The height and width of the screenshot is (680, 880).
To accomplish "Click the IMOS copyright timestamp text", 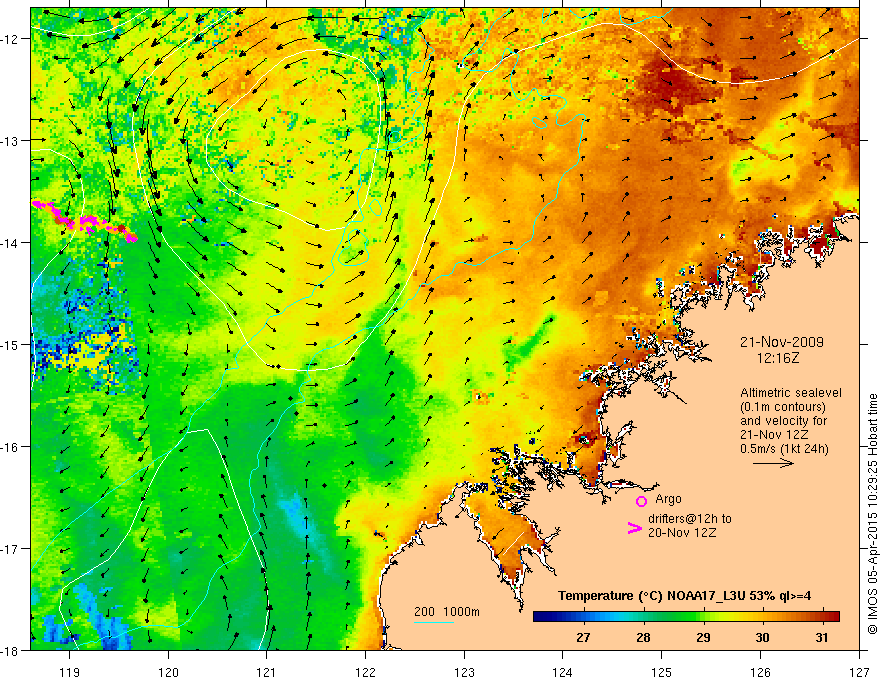I will (x=872, y=514).
